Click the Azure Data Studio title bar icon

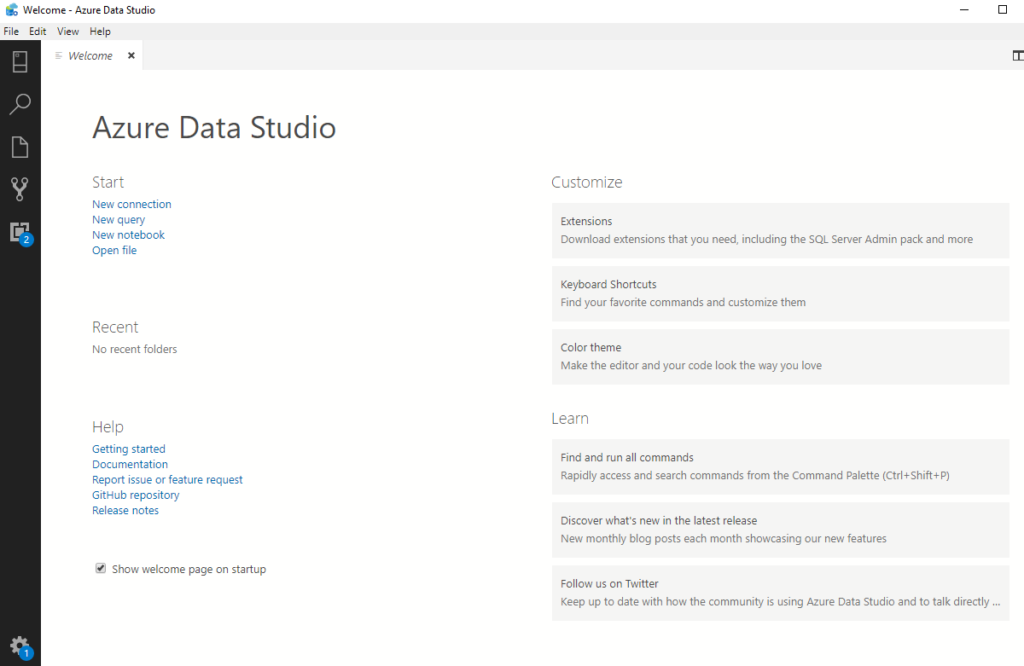tap(10, 9)
